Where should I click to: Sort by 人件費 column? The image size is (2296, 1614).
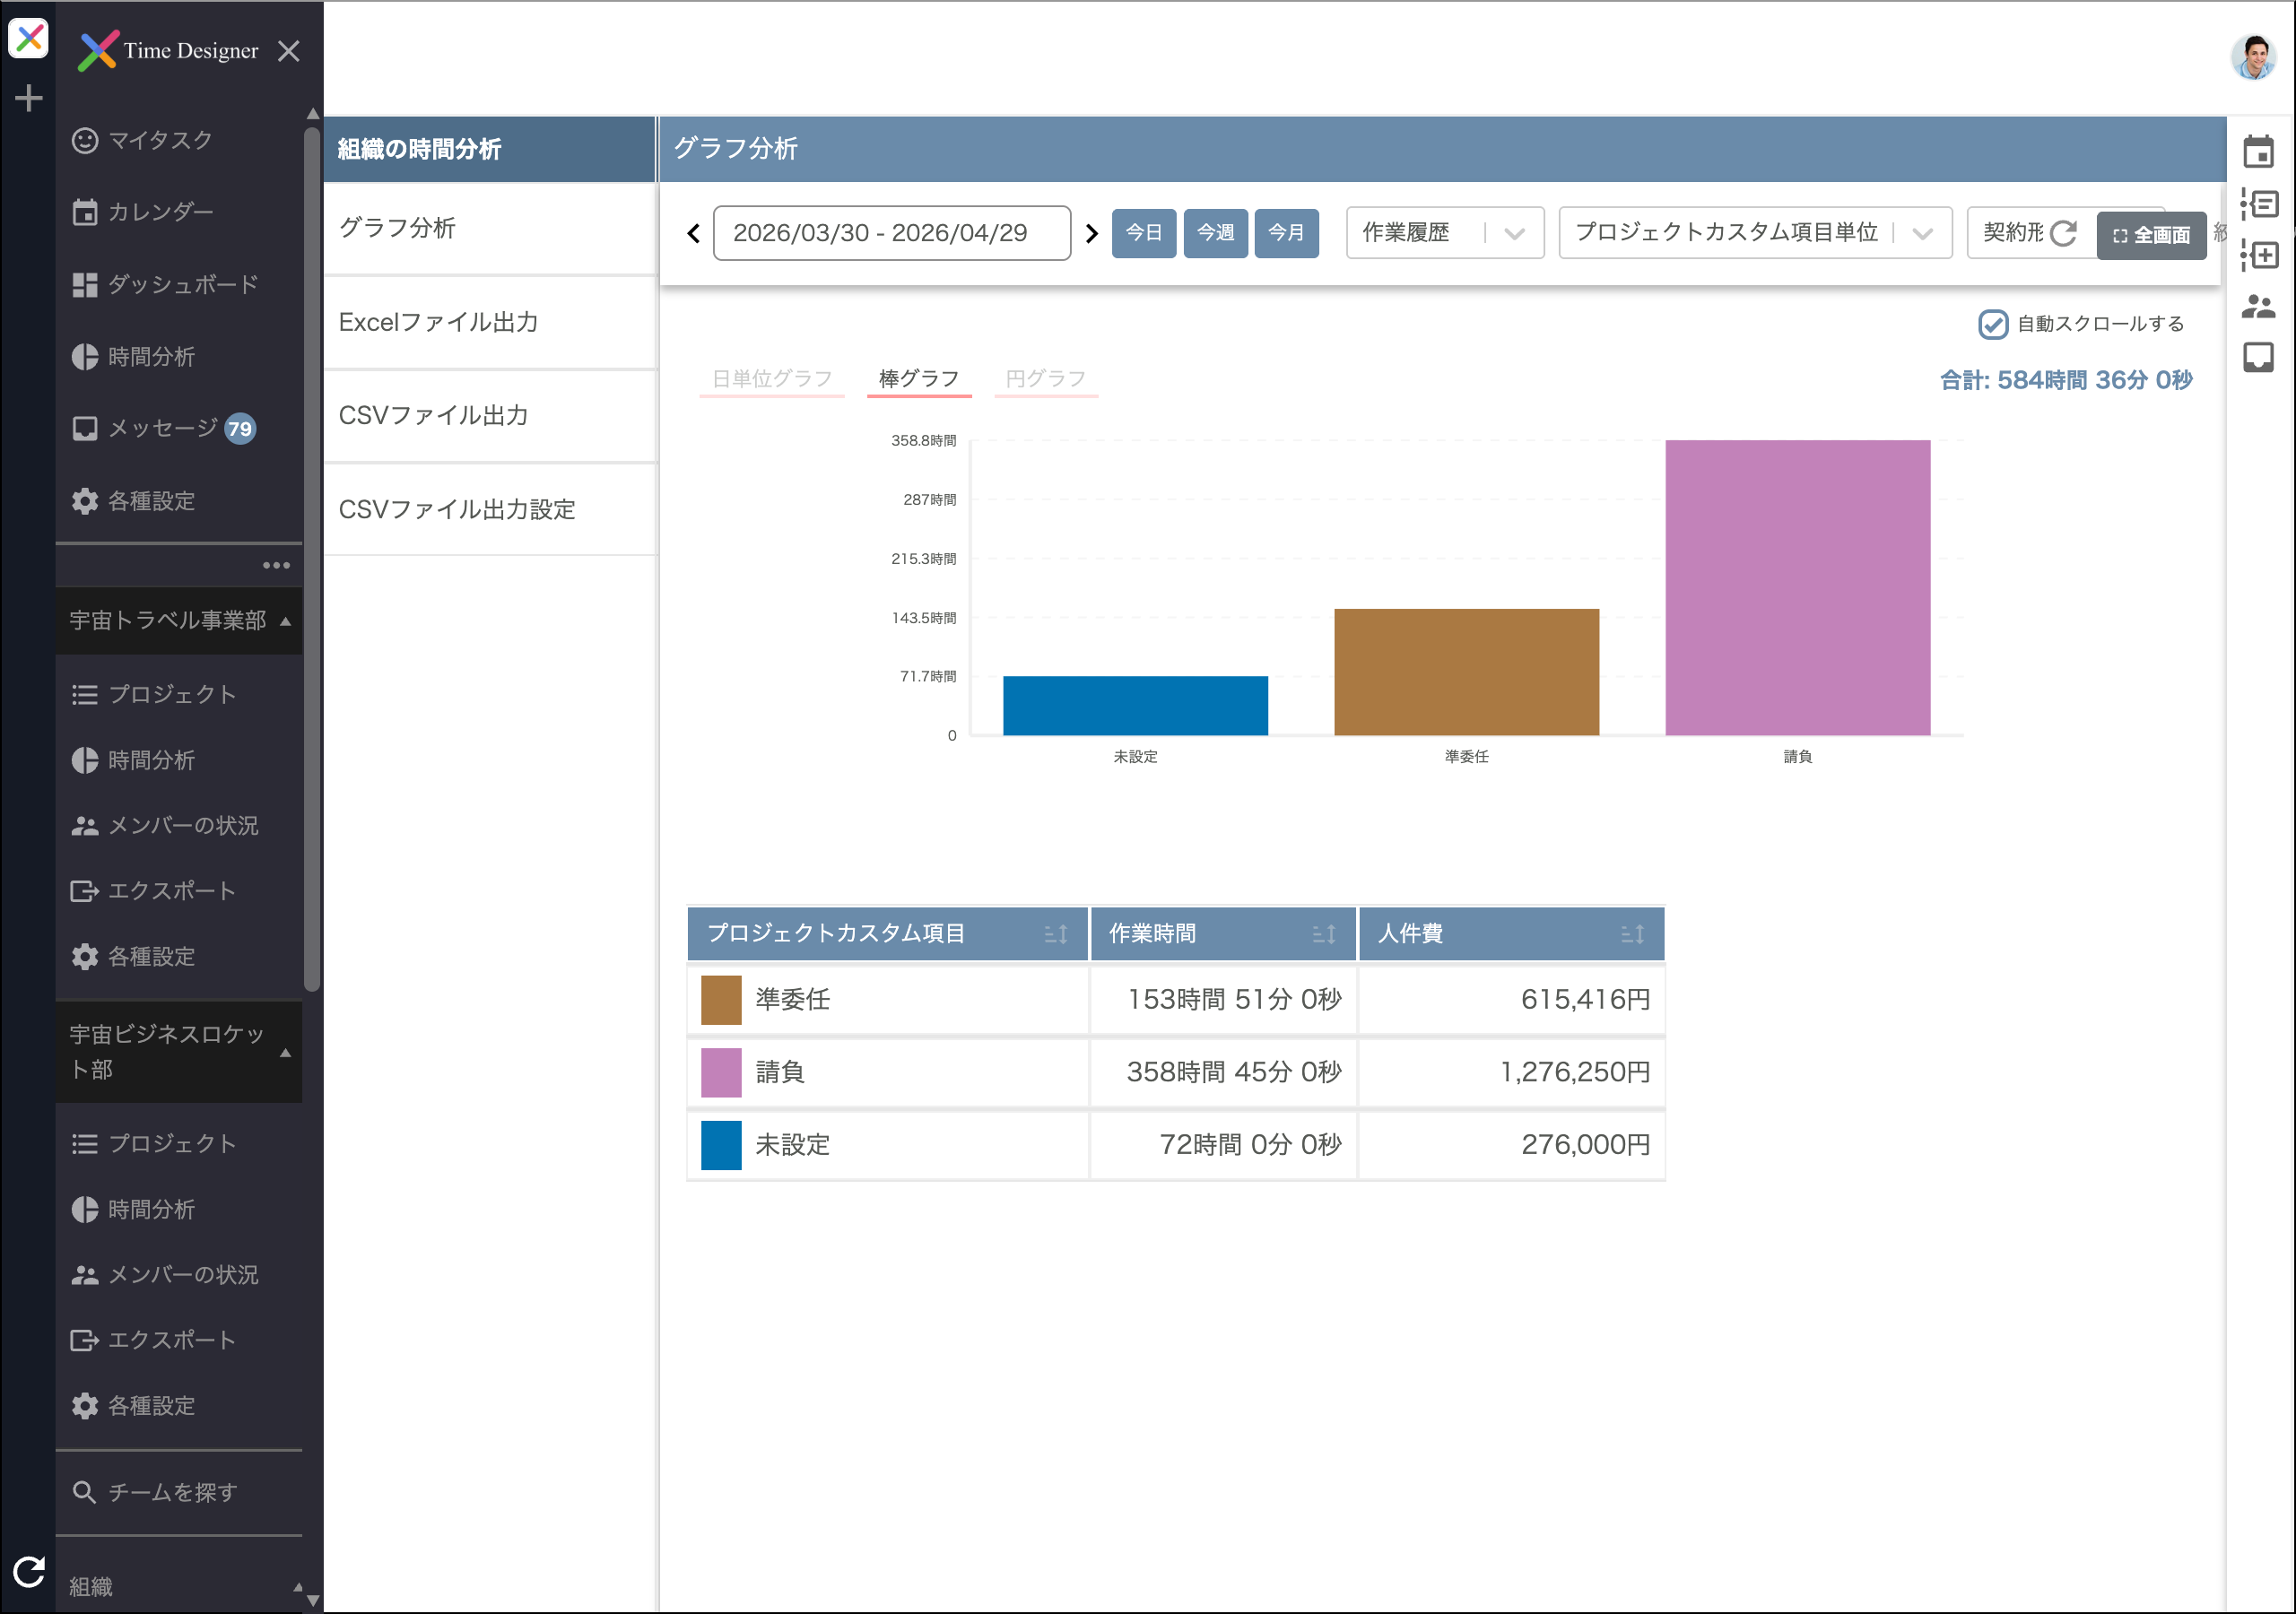1632,934
